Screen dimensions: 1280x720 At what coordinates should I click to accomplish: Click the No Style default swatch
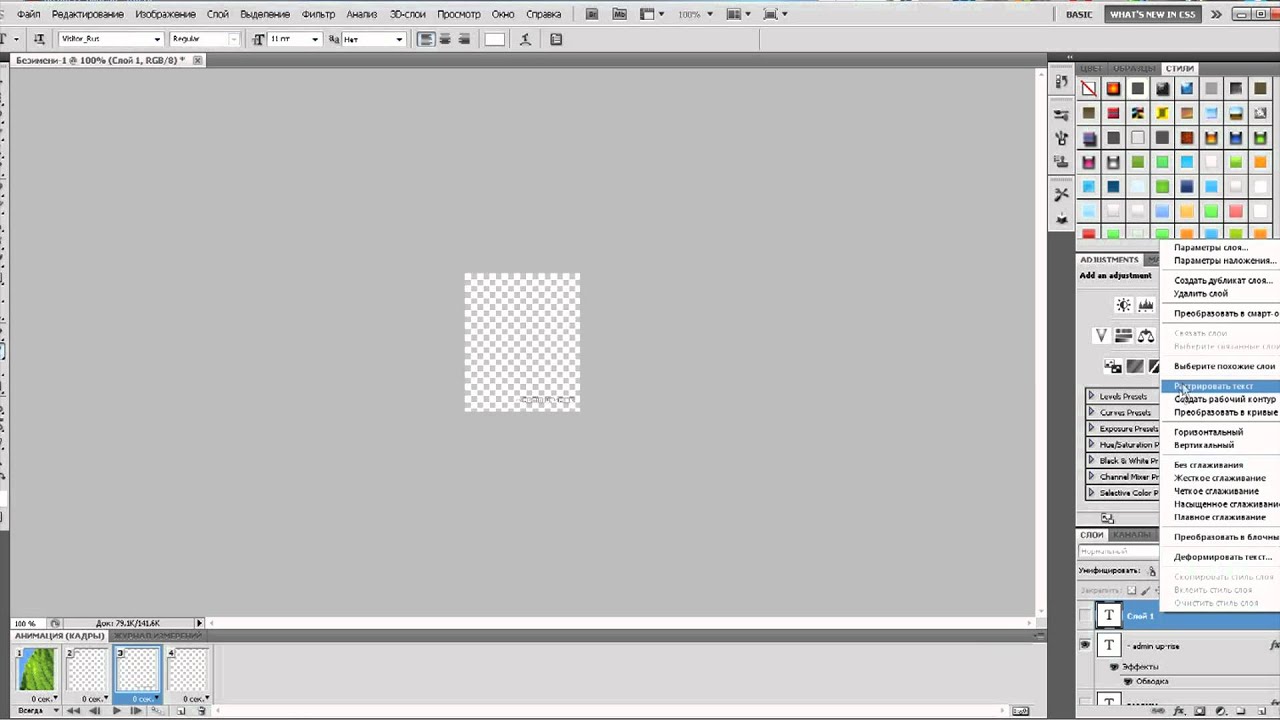click(1089, 89)
